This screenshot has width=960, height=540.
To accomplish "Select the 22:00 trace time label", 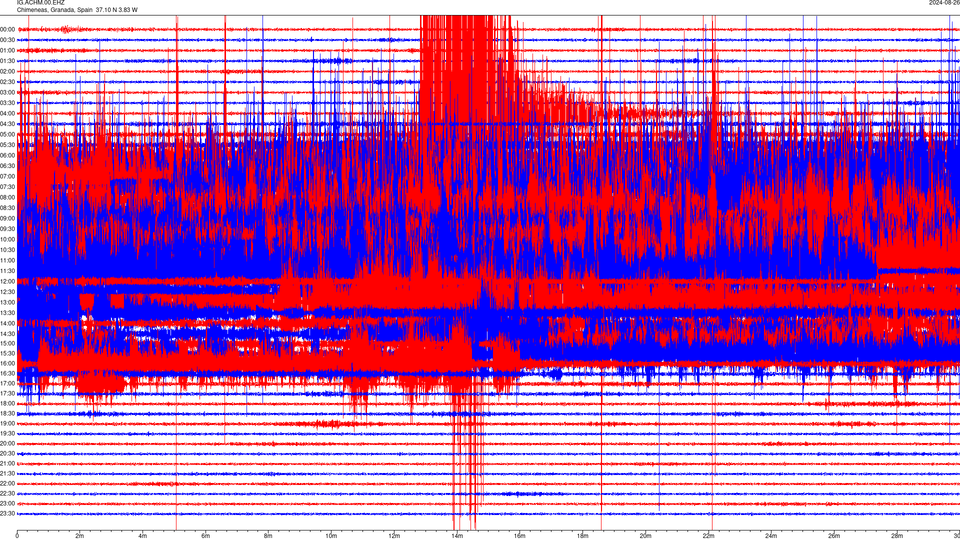I will [x=7, y=484].
